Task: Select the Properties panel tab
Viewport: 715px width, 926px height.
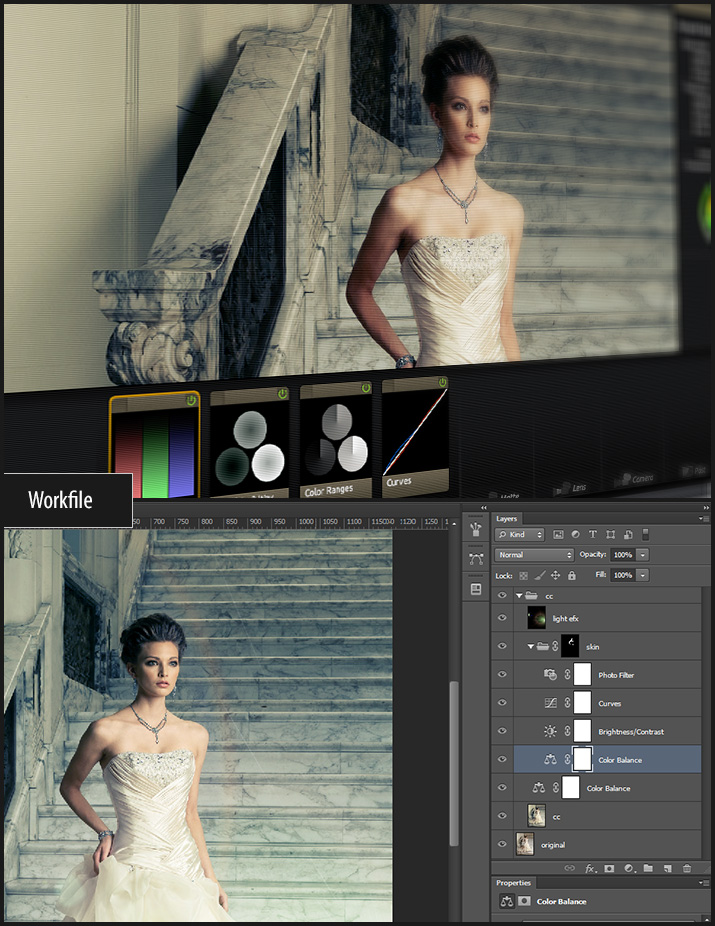Action: [514, 883]
